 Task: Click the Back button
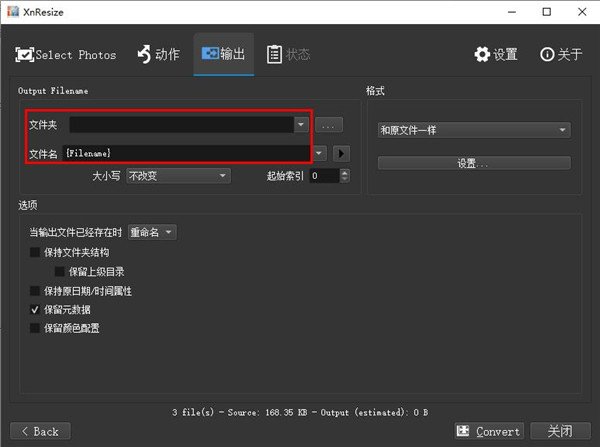tap(41, 431)
